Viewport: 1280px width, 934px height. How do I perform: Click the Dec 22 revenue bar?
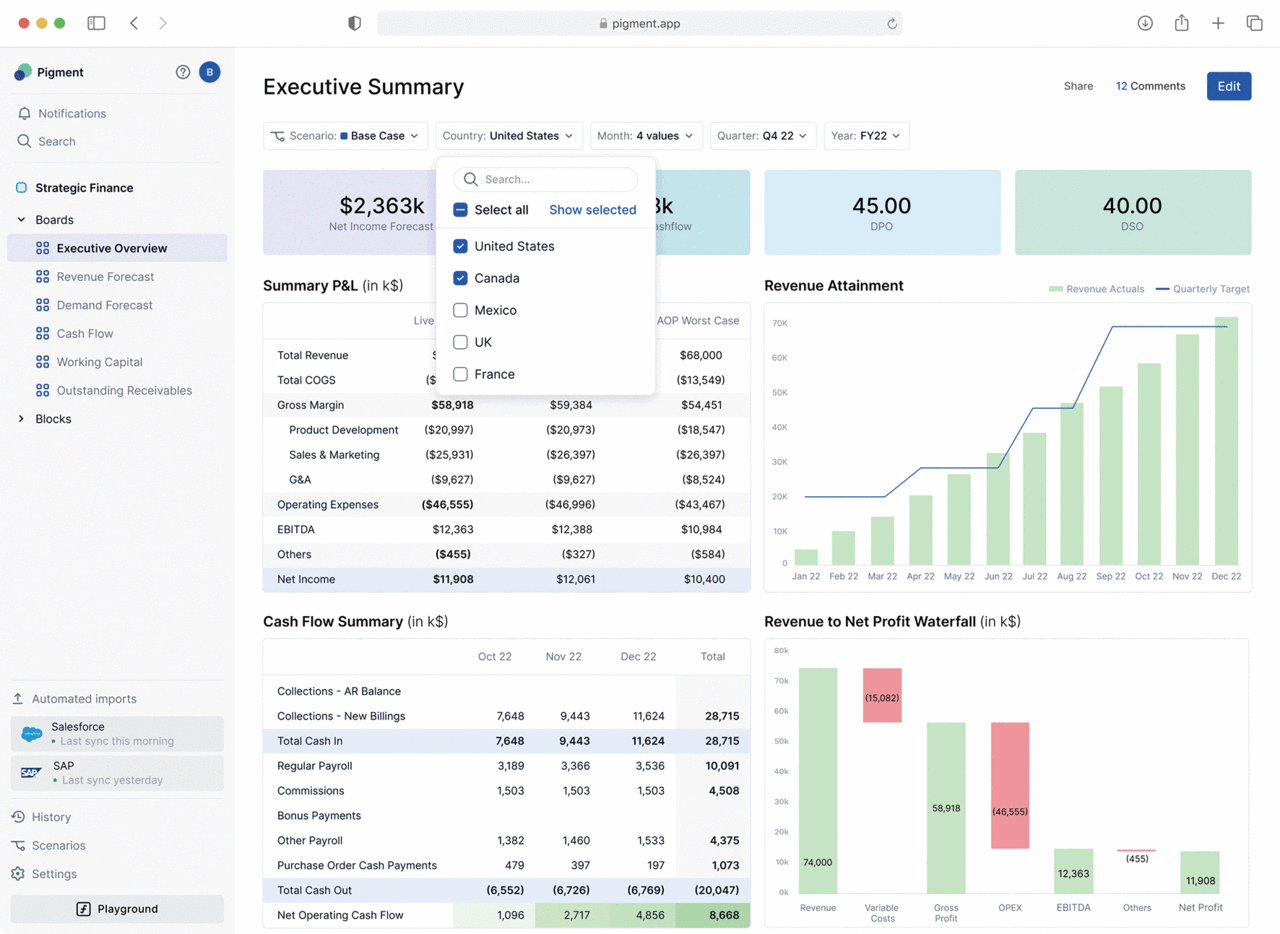click(x=1226, y=440)
